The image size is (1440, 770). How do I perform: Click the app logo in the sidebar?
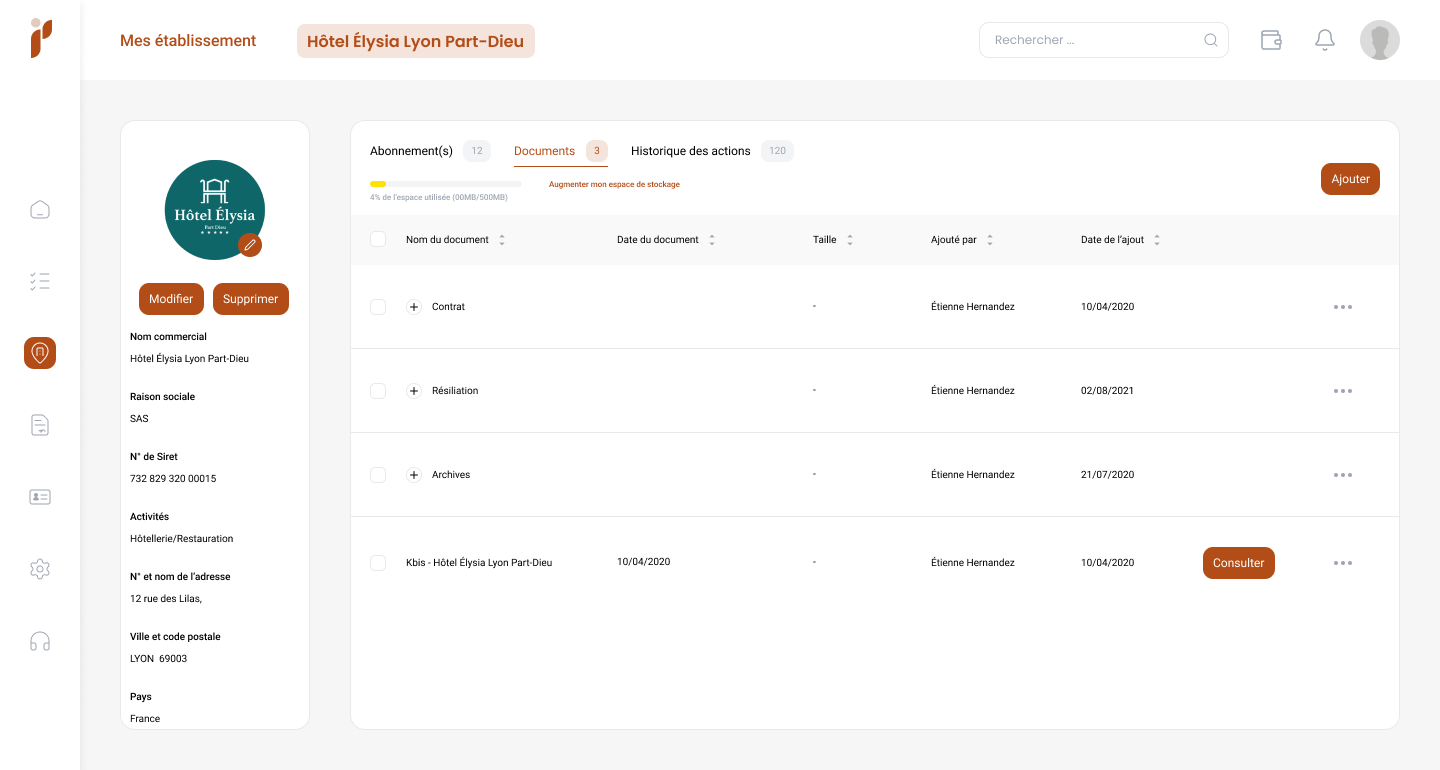tap(40, 38)
